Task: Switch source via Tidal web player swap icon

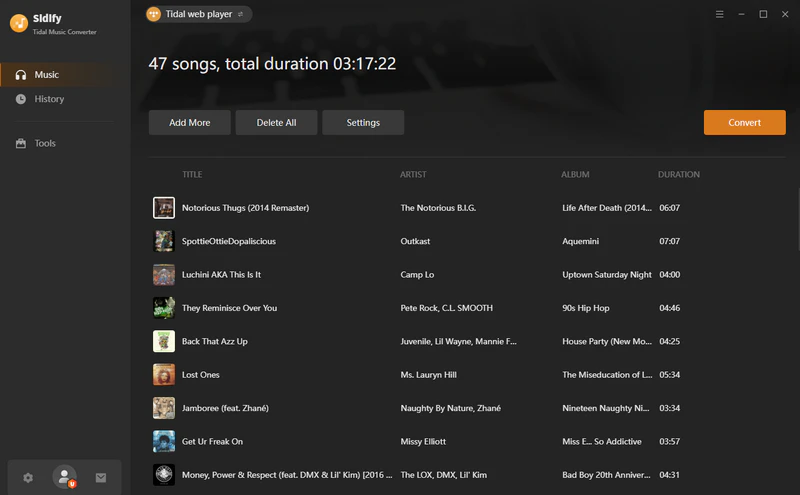Action: tap(240, 14)
